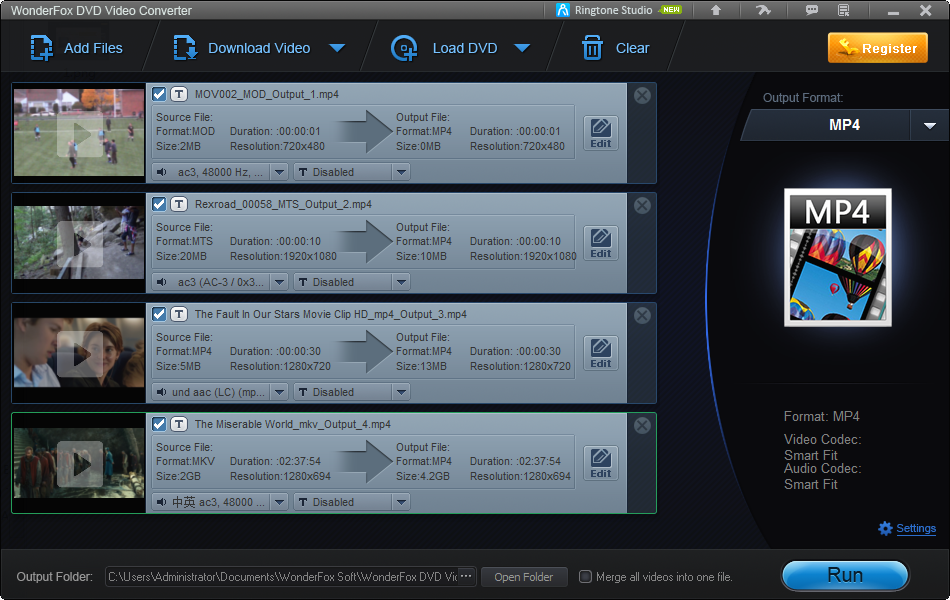The height and width of the screenshot is (600, 950).
Task: Uncheck The Fault In Our Stars checkbox
Action: pyautogui.click(x=159, y=314)
